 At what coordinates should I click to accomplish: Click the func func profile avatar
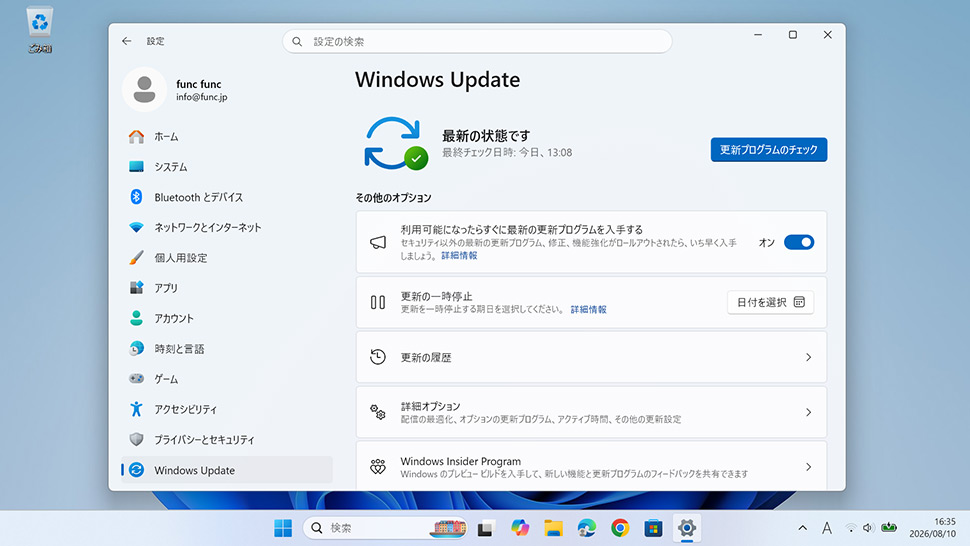coord(144,89)
